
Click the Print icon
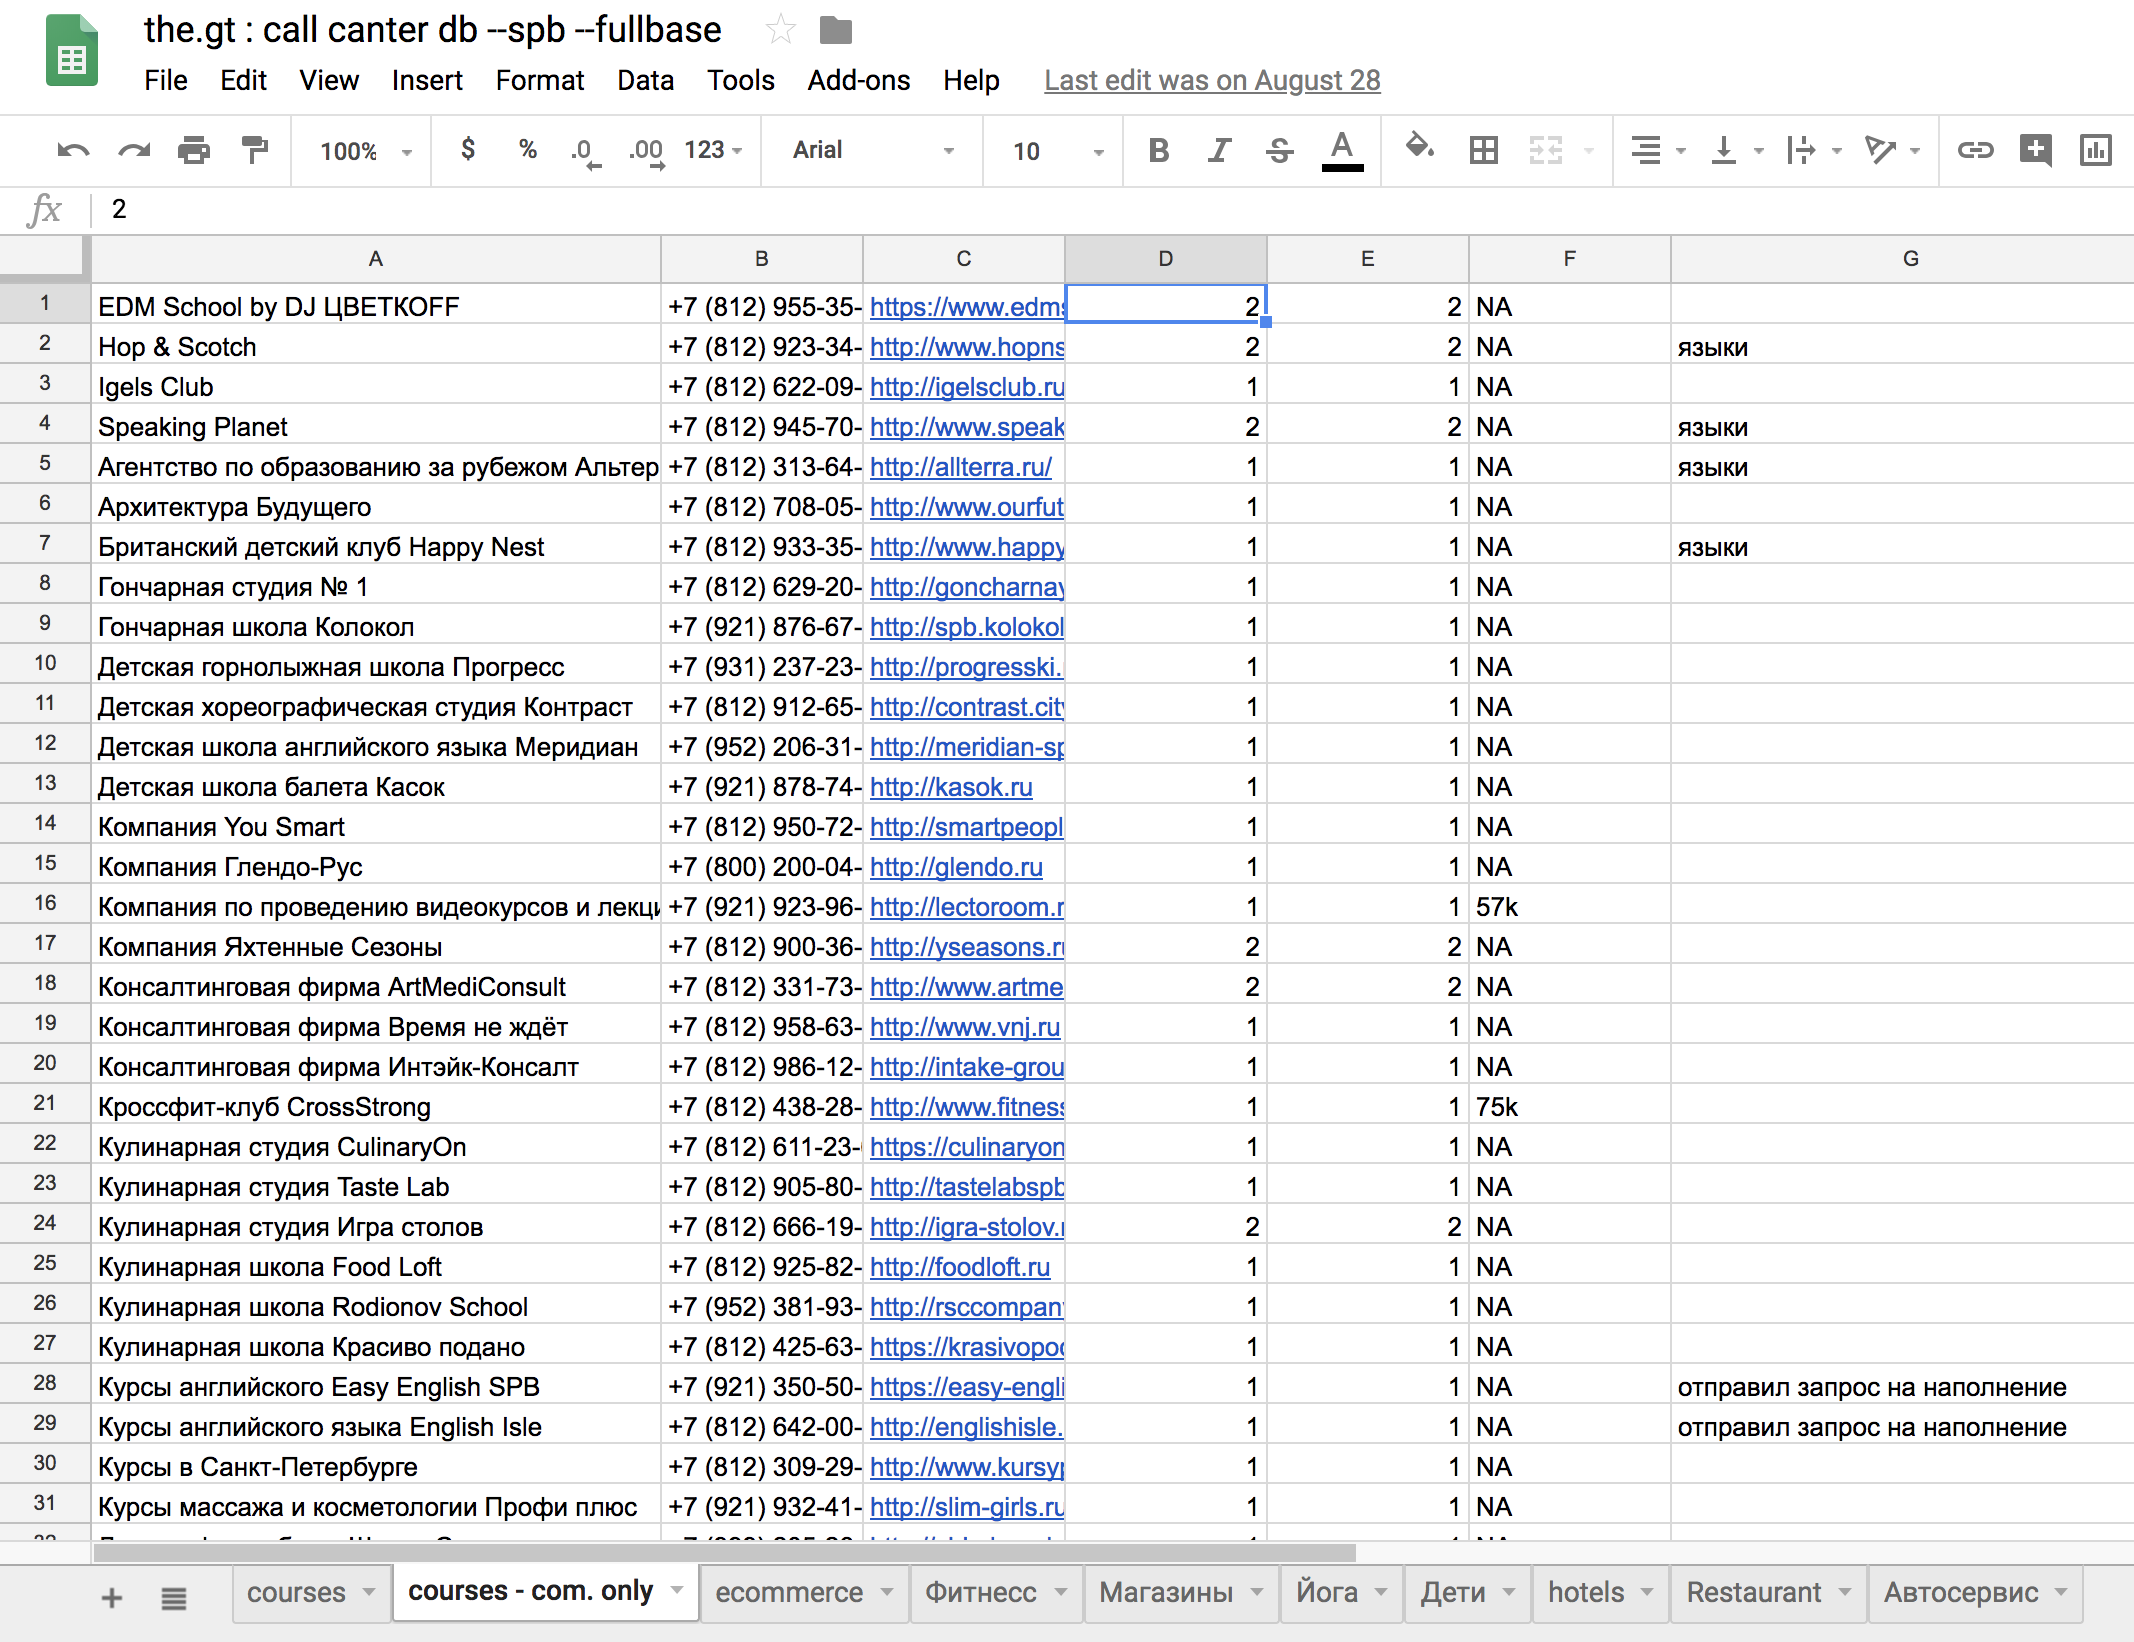[194, 151]
